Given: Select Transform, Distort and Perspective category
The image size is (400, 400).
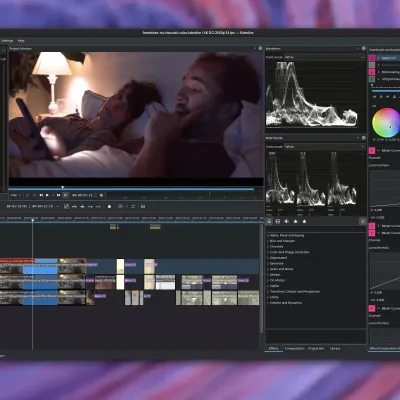Looking at the screenshot, I should [x=295, y=292].
